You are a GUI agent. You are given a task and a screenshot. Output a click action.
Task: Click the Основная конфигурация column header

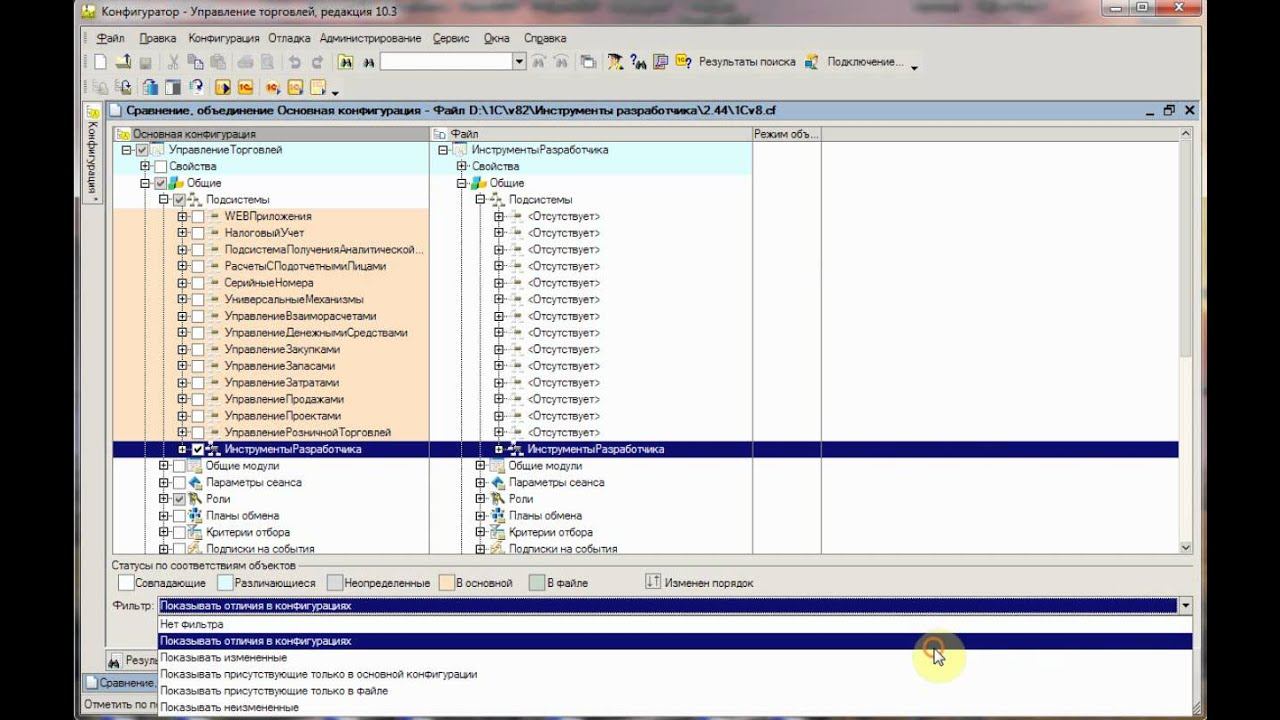(x=271, y=133)
